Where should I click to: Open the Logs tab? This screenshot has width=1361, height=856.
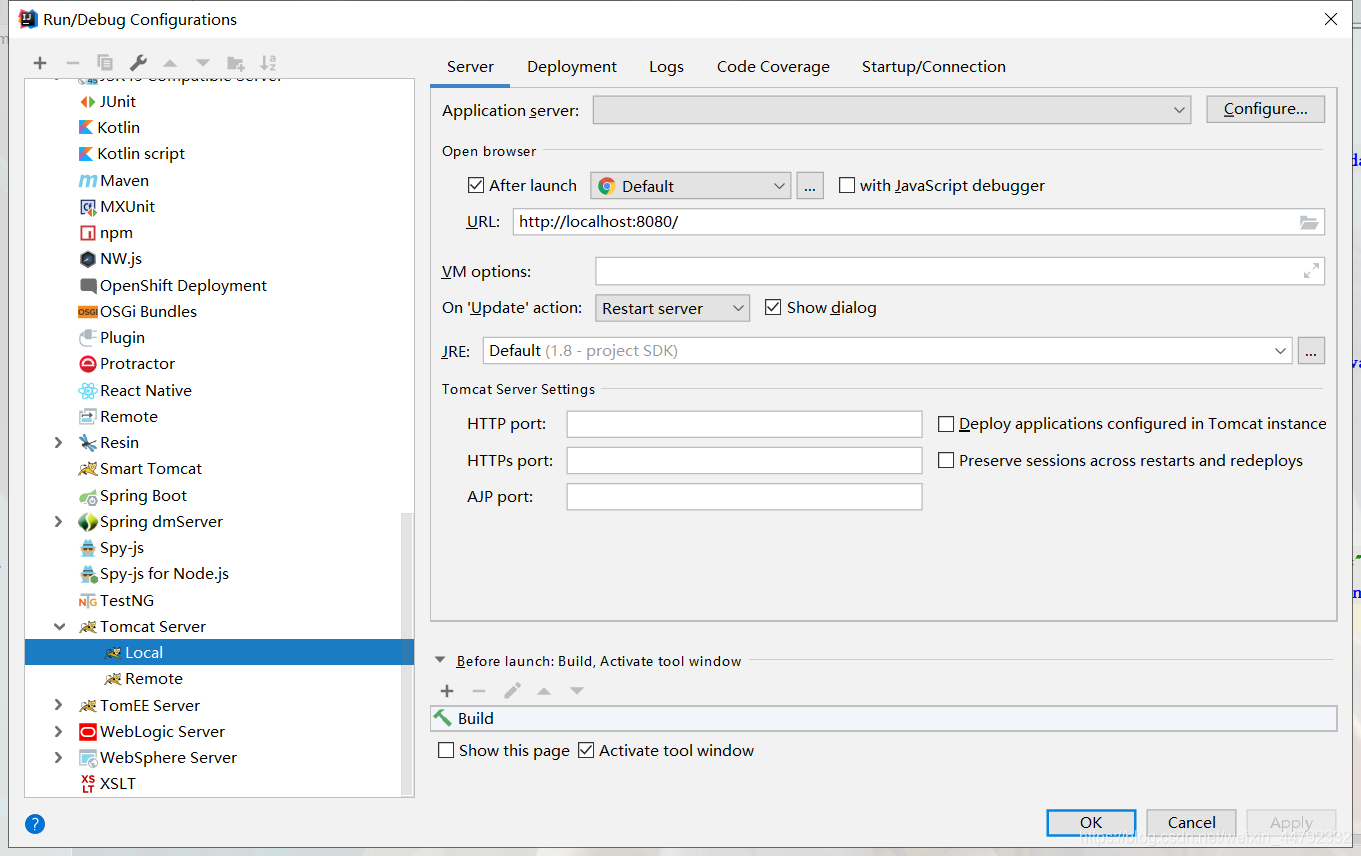tap(666, 67)
